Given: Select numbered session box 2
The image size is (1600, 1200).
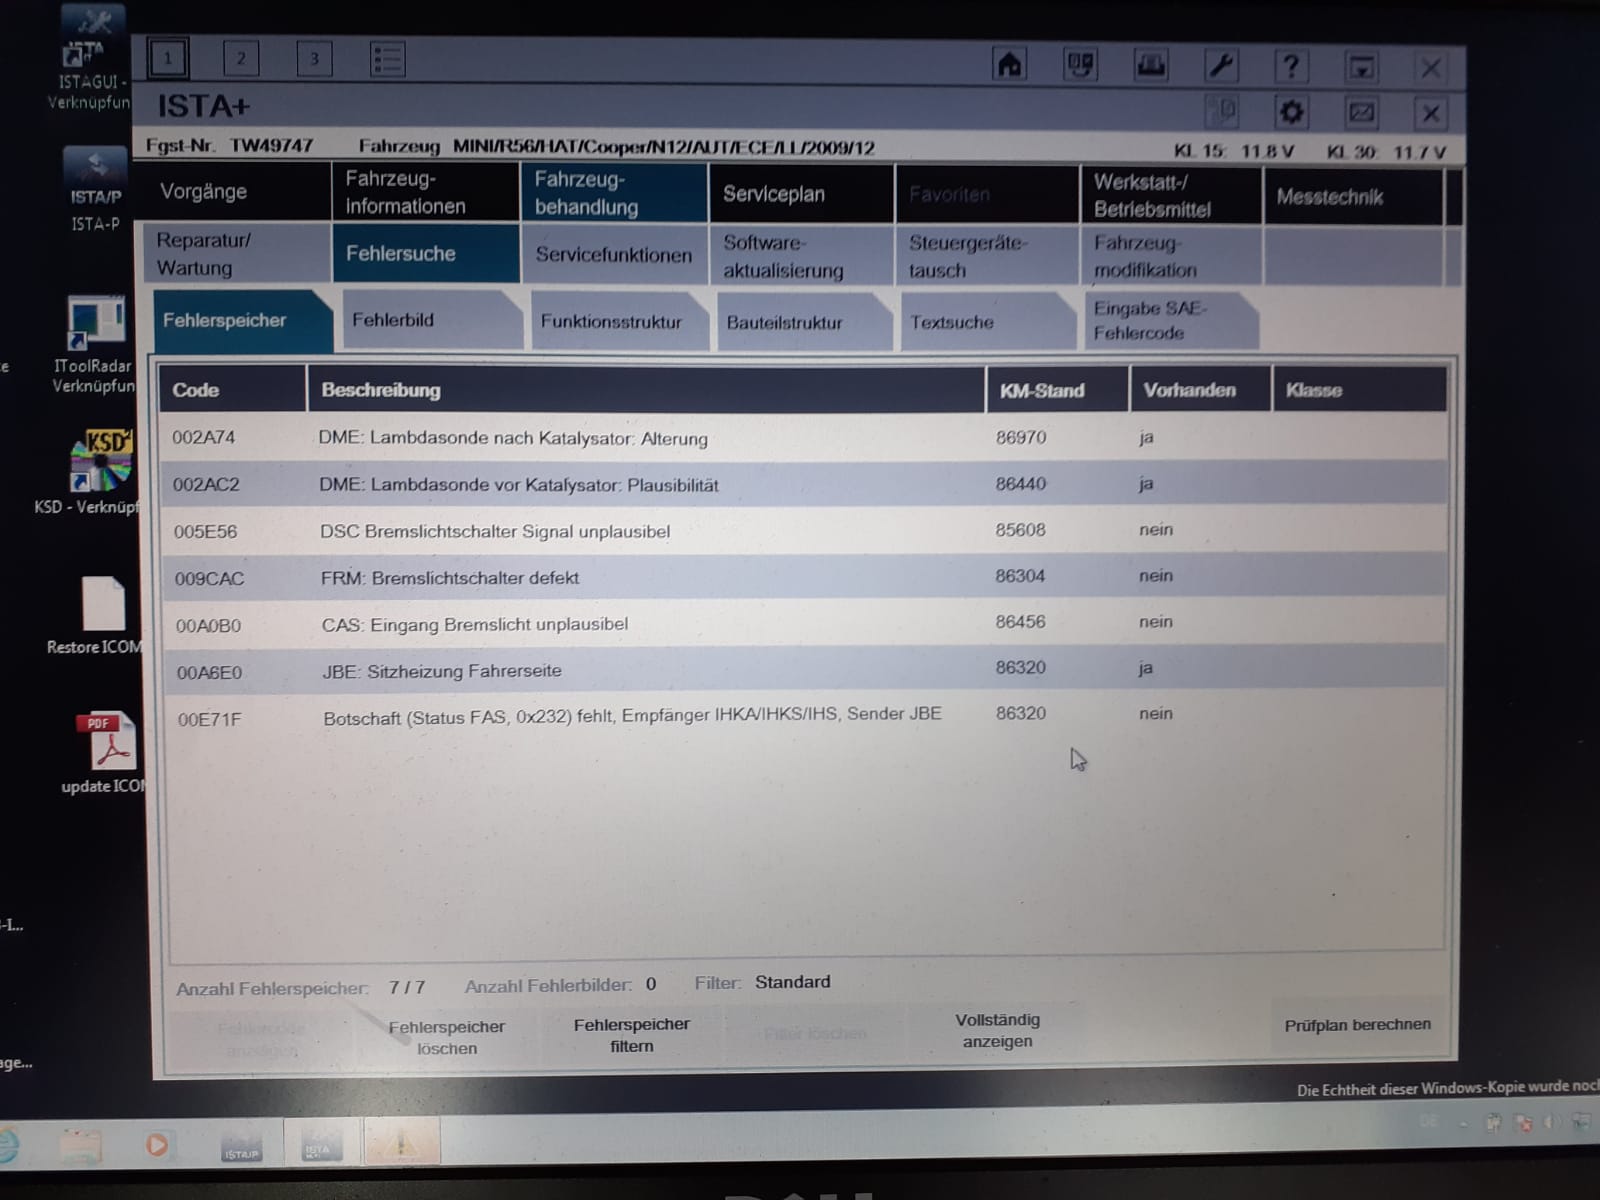Looking at the screenshot, I should (241, 58).
